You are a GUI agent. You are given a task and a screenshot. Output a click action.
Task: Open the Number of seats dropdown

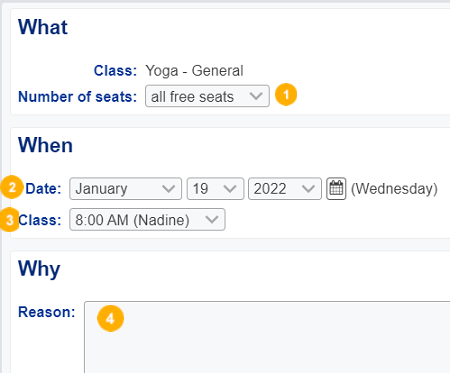pos(207,96)
